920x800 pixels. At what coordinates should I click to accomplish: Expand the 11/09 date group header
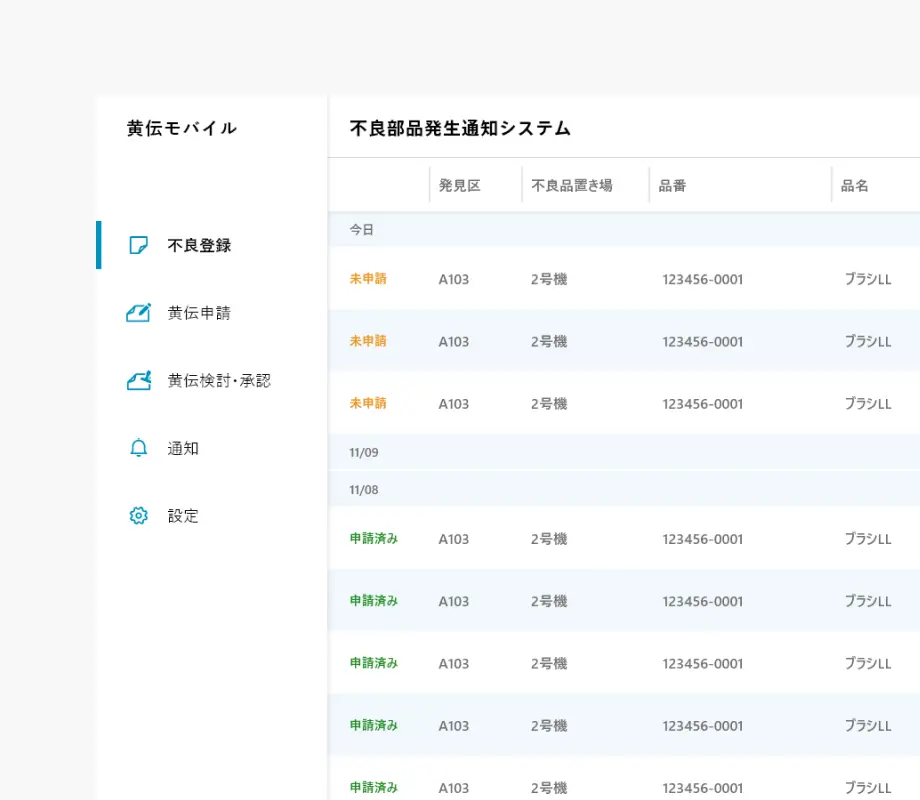click(x=364, y=453)
